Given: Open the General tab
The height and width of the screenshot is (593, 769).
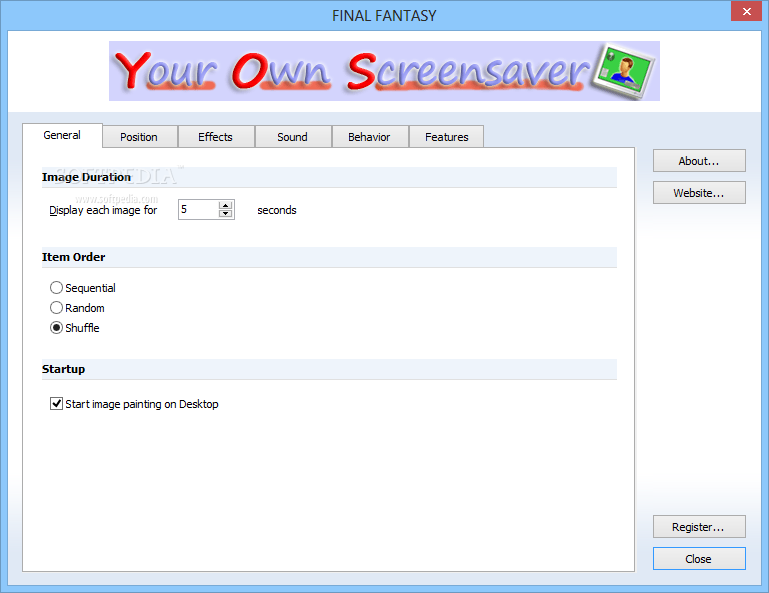Looking at the screenshot, I should [62, 135].
